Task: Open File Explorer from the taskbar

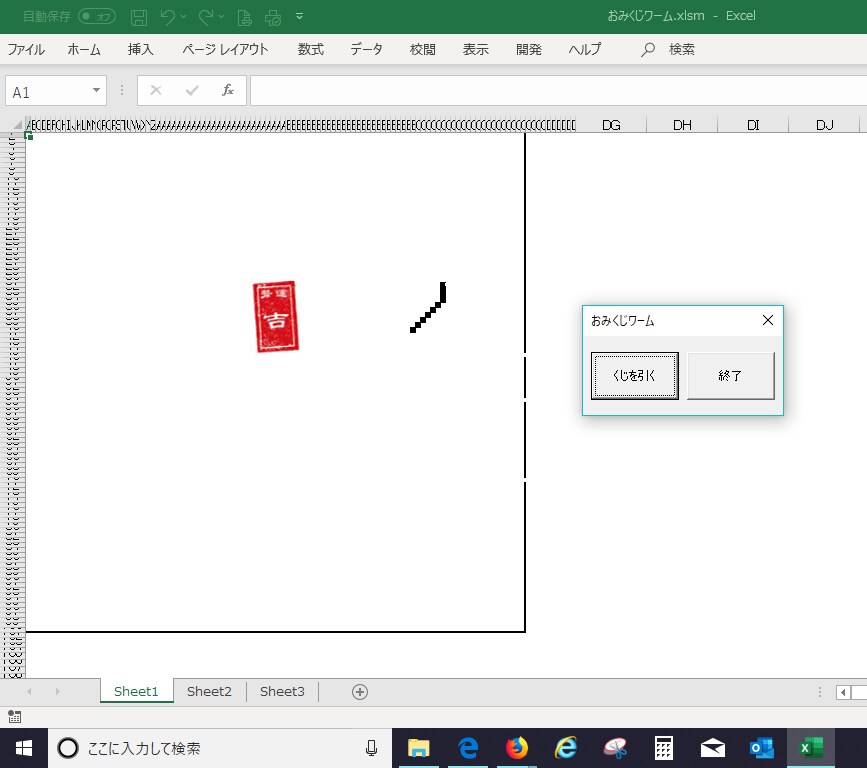Action: click(x=419, y=748)
